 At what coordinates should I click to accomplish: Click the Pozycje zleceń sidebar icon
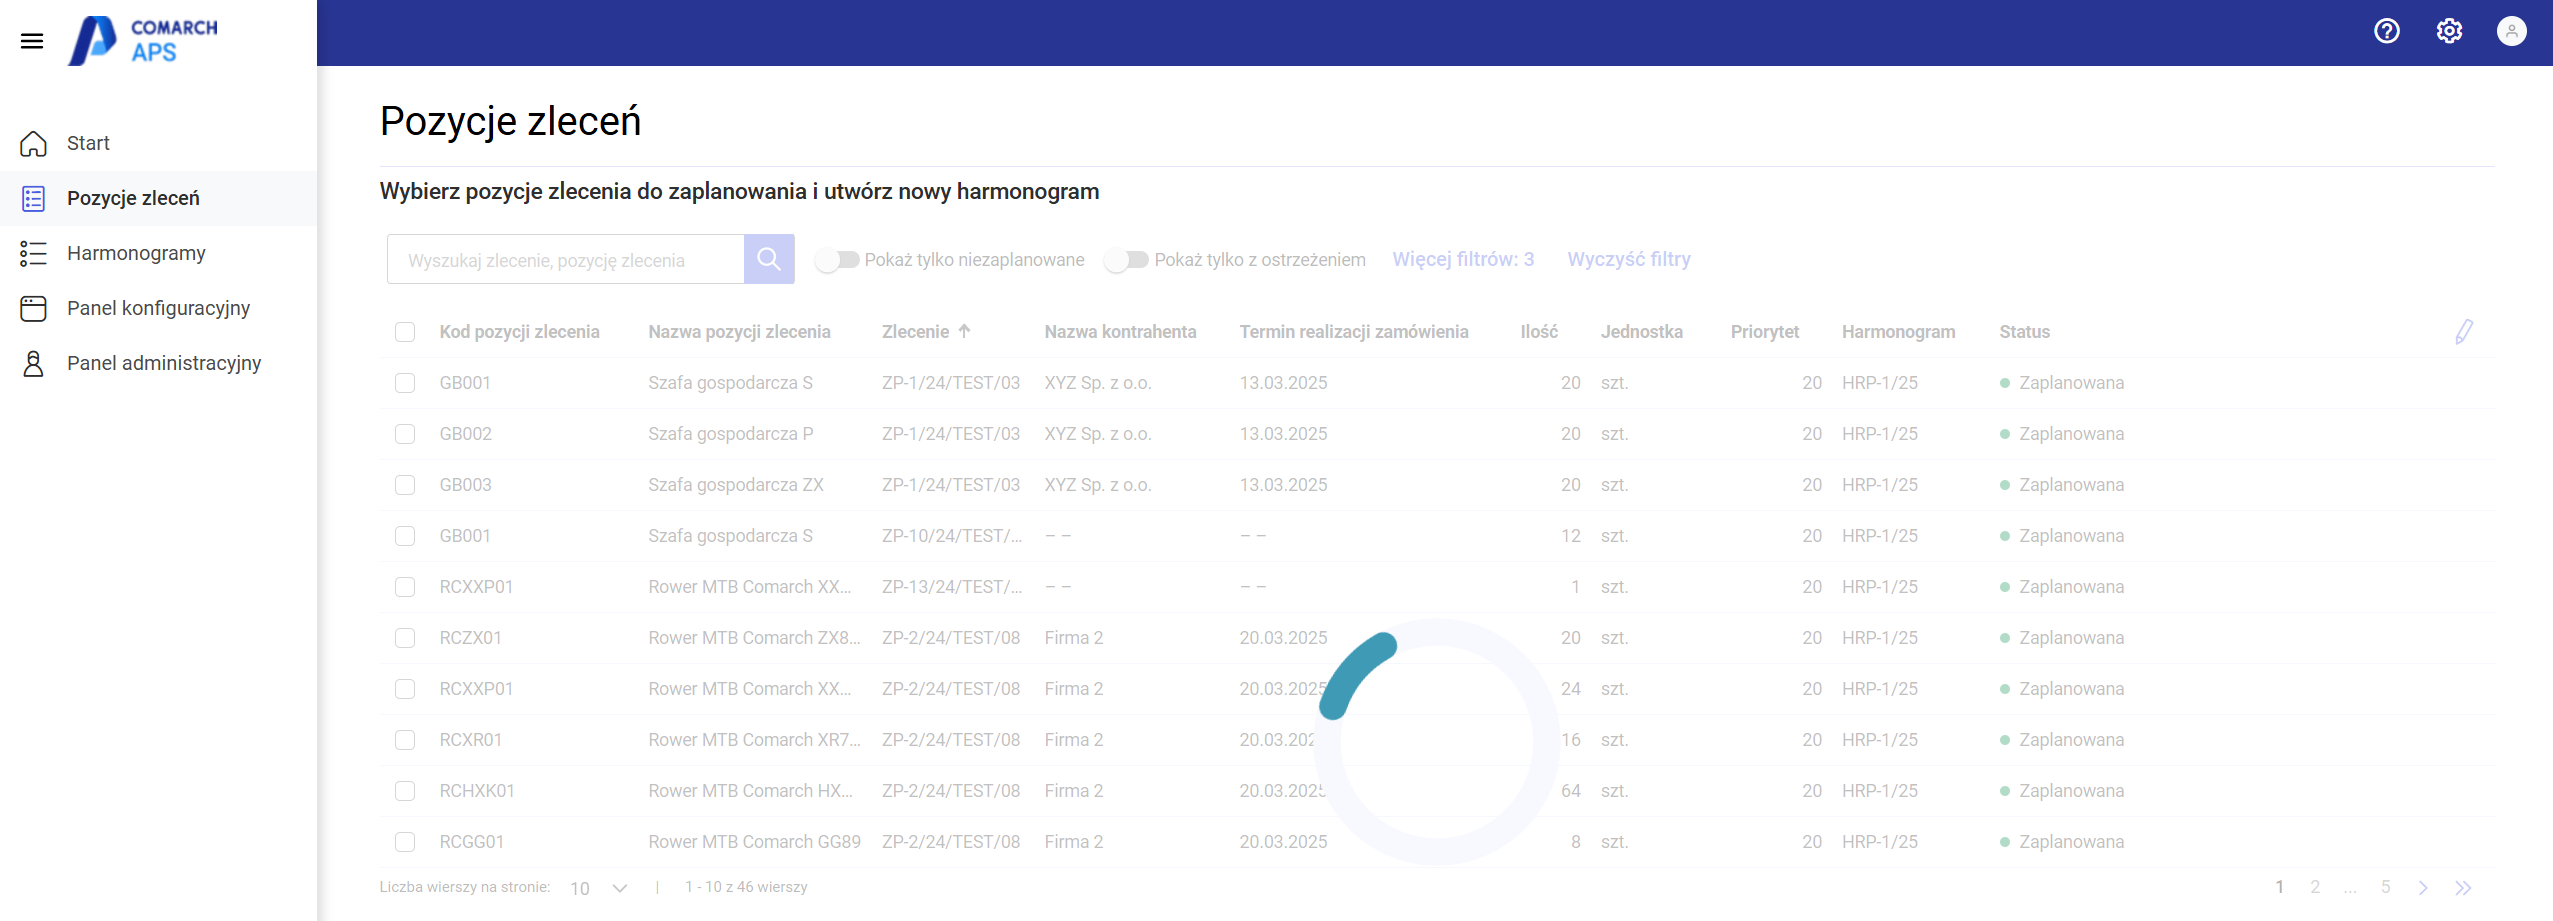(x=33, y=198)
